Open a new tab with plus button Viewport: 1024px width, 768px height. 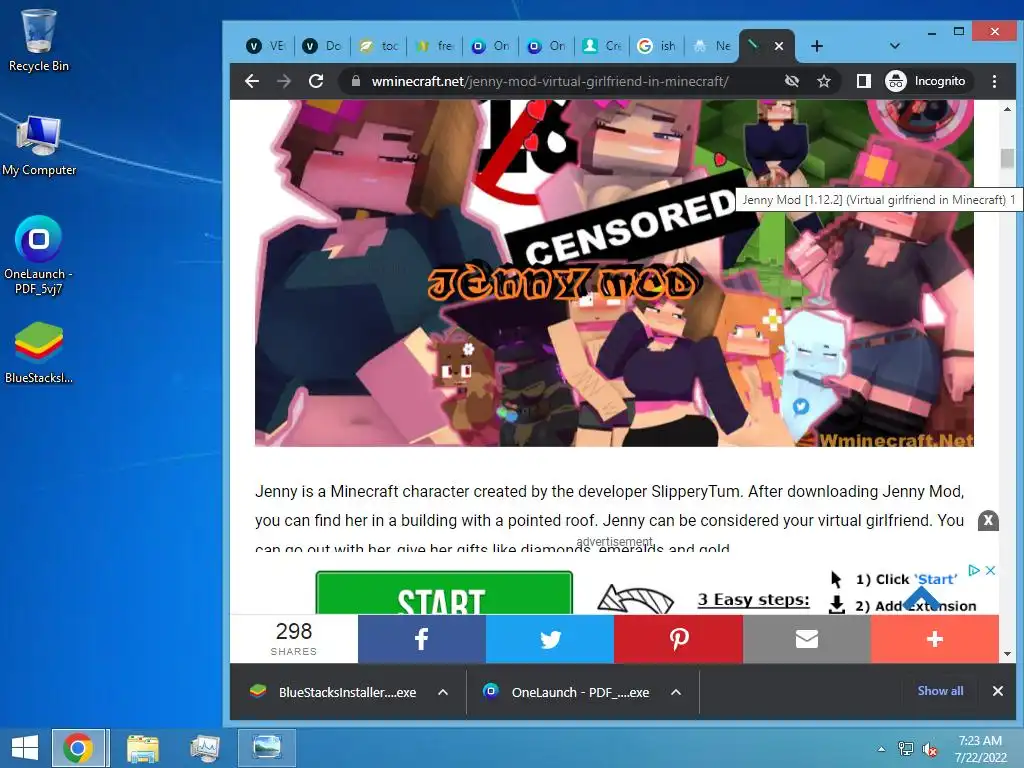(816, 46)
